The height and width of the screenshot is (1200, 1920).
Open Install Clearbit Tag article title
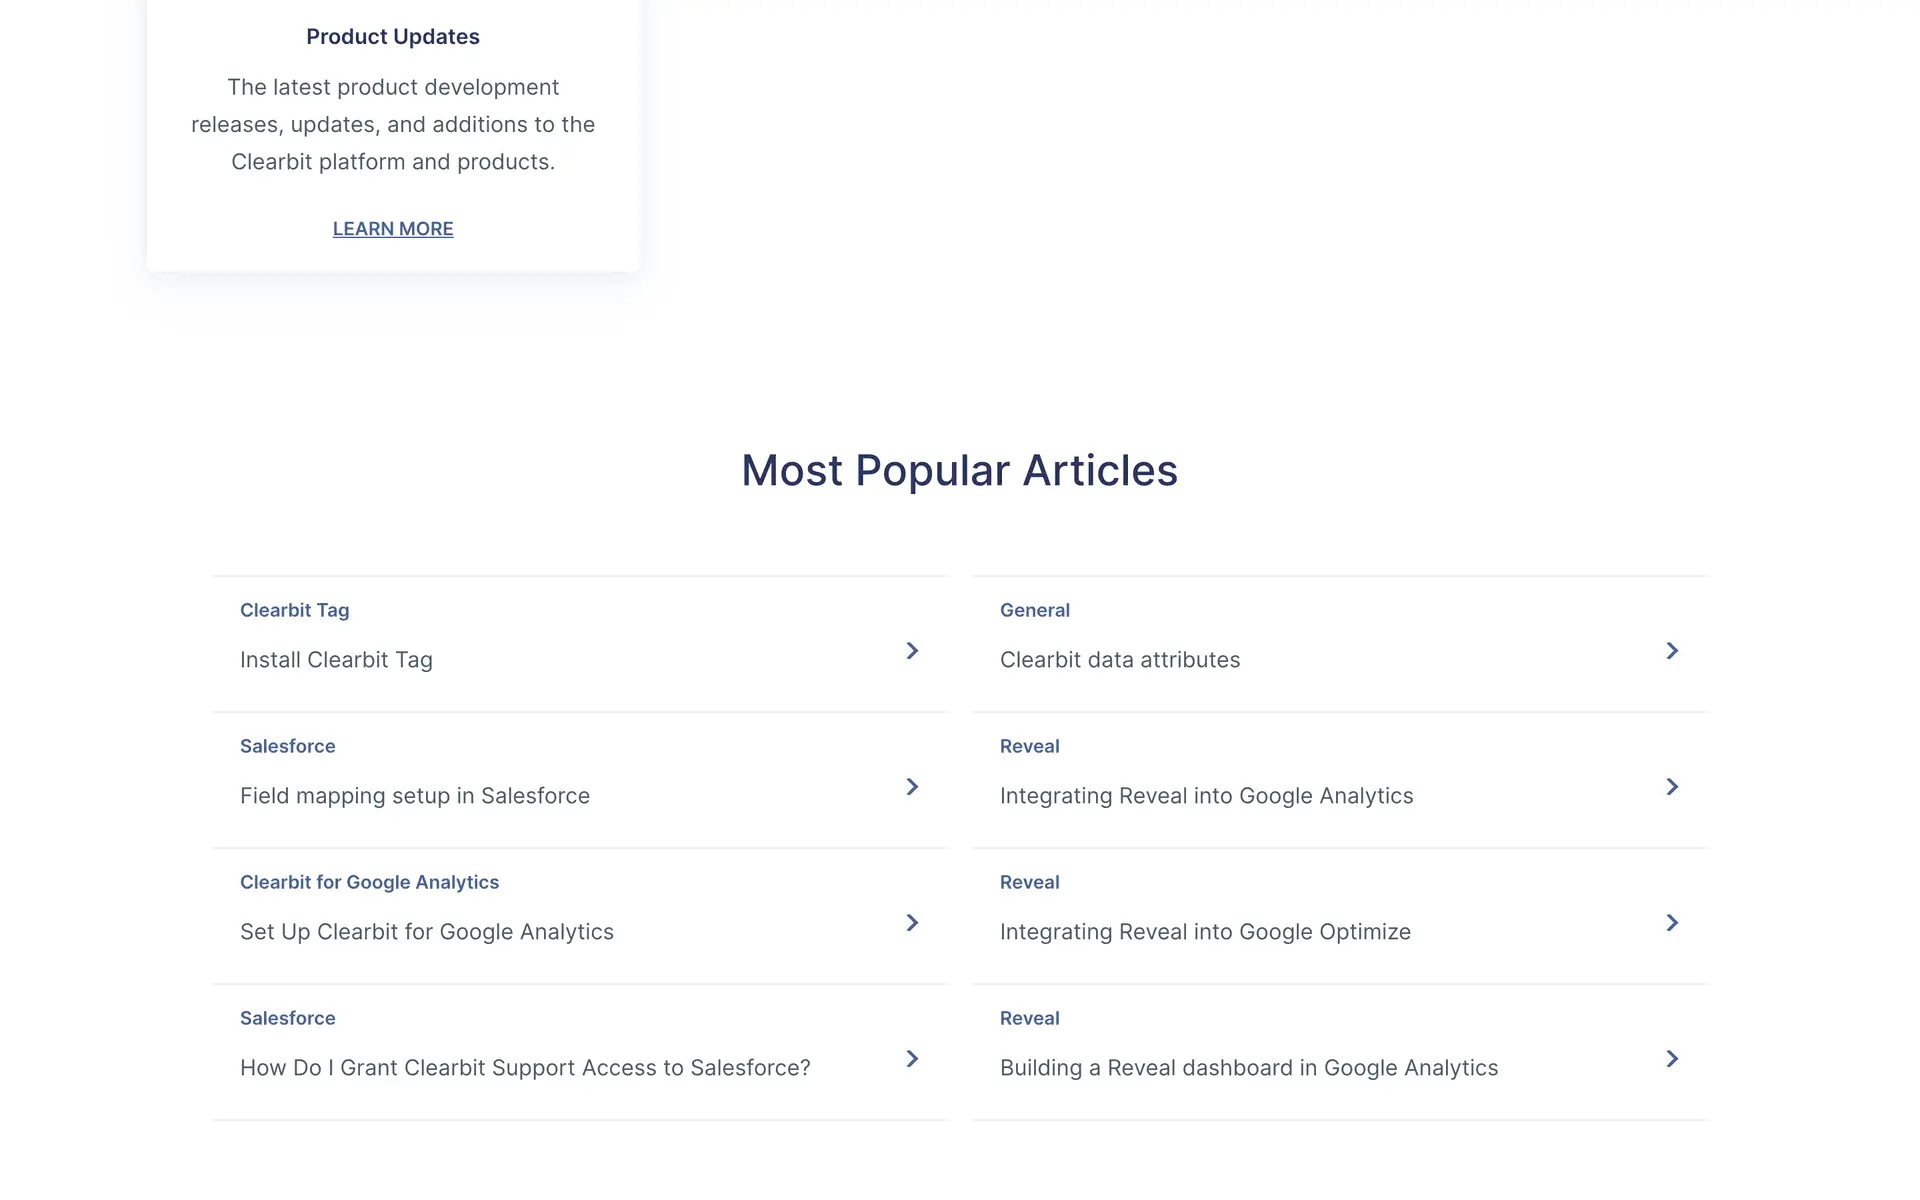pos(336,660)
